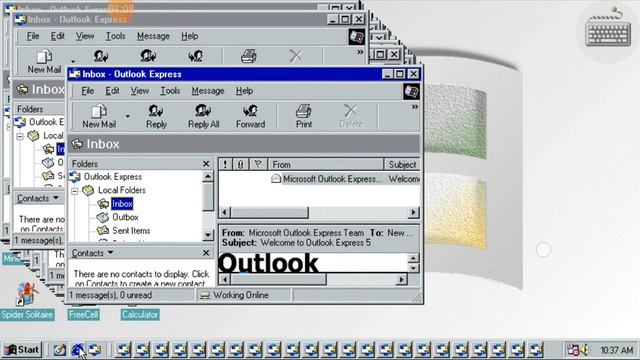This screenshot has width=640, height=360.
Task: Sort by Flag column header
Action: (258, 164)
